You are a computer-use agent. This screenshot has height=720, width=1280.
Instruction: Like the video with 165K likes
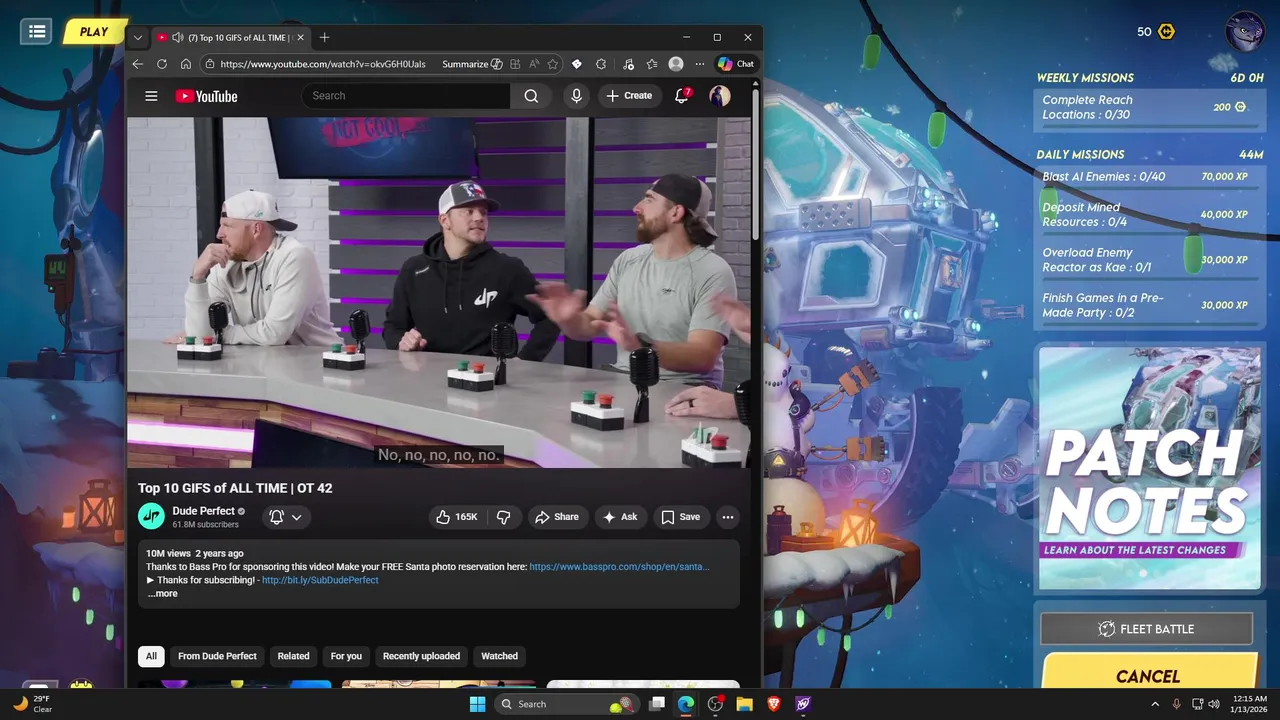pyautogui.click(x=457, y=517)
